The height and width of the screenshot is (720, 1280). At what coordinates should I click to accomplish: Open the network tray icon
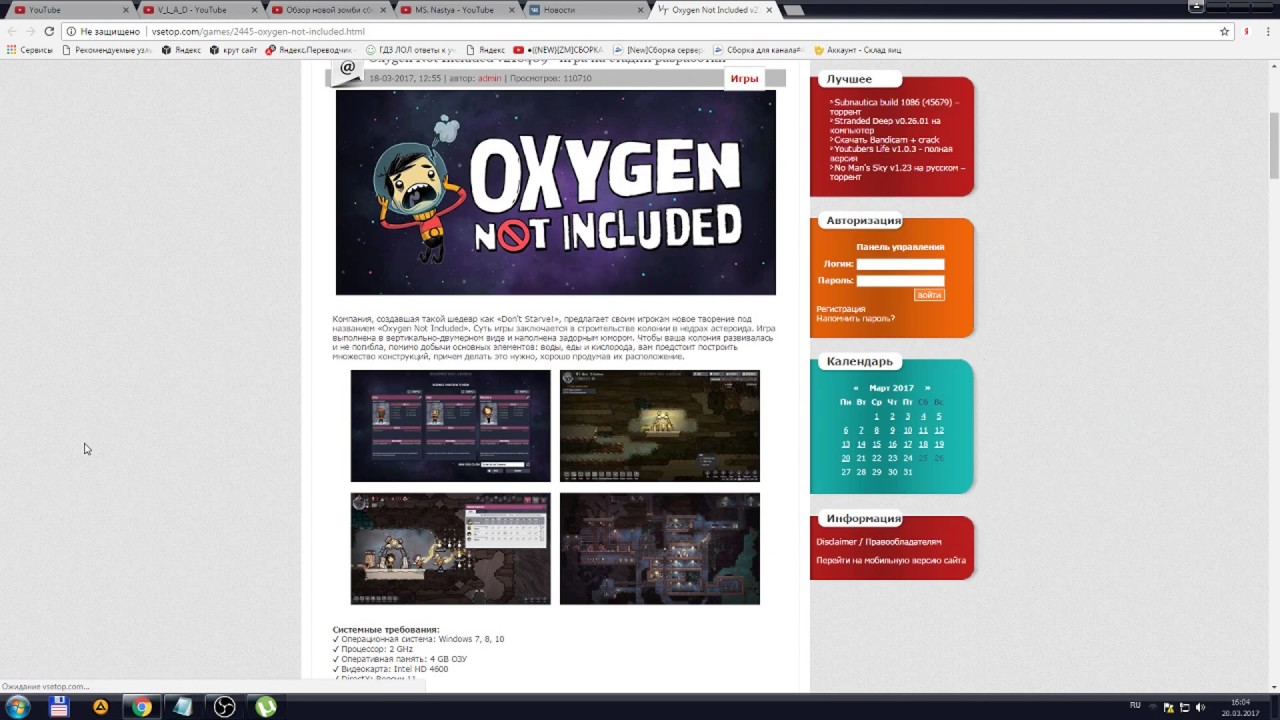pyautogui.click(x=1184, y=707)
